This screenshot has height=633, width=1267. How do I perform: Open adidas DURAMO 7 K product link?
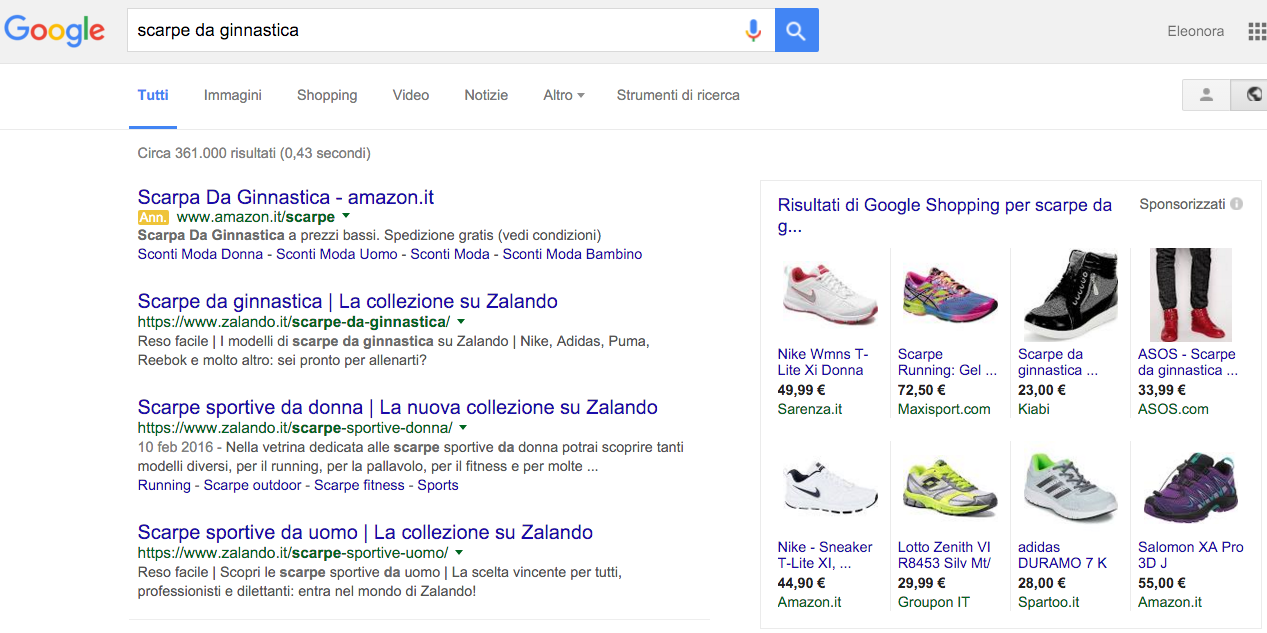tap(1063, 555)
